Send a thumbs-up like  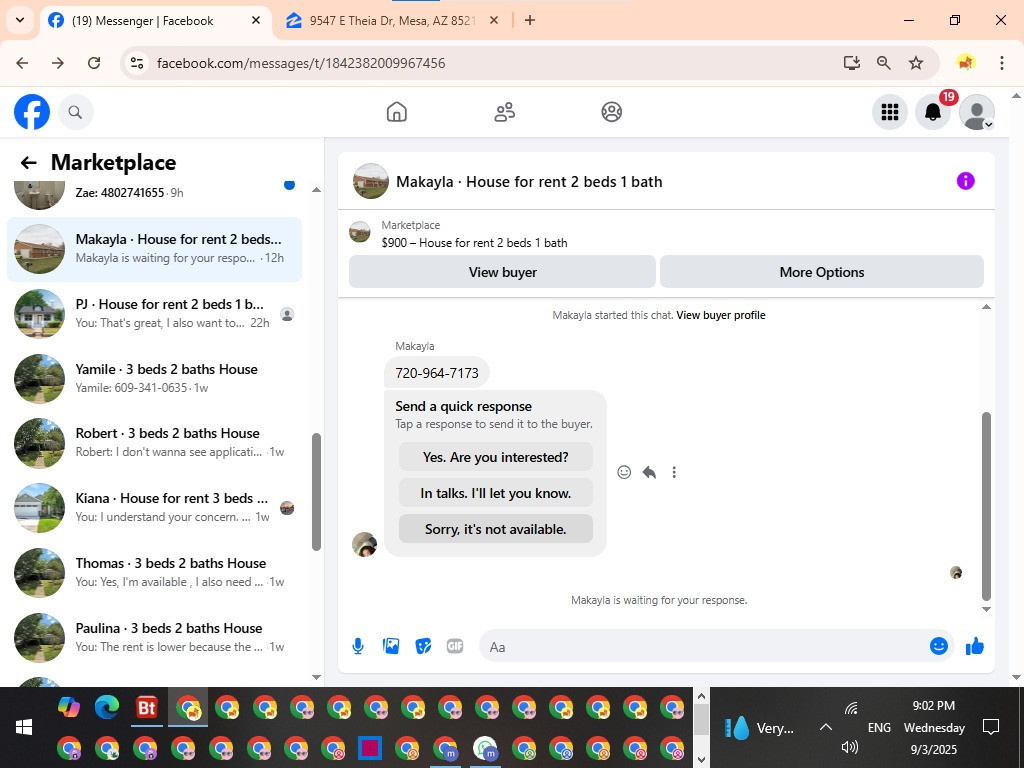pos(975,646)
